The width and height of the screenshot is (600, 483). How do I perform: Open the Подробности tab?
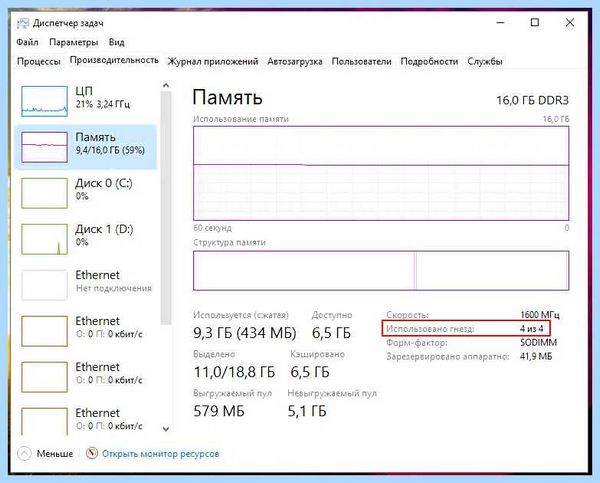[429, 62]
